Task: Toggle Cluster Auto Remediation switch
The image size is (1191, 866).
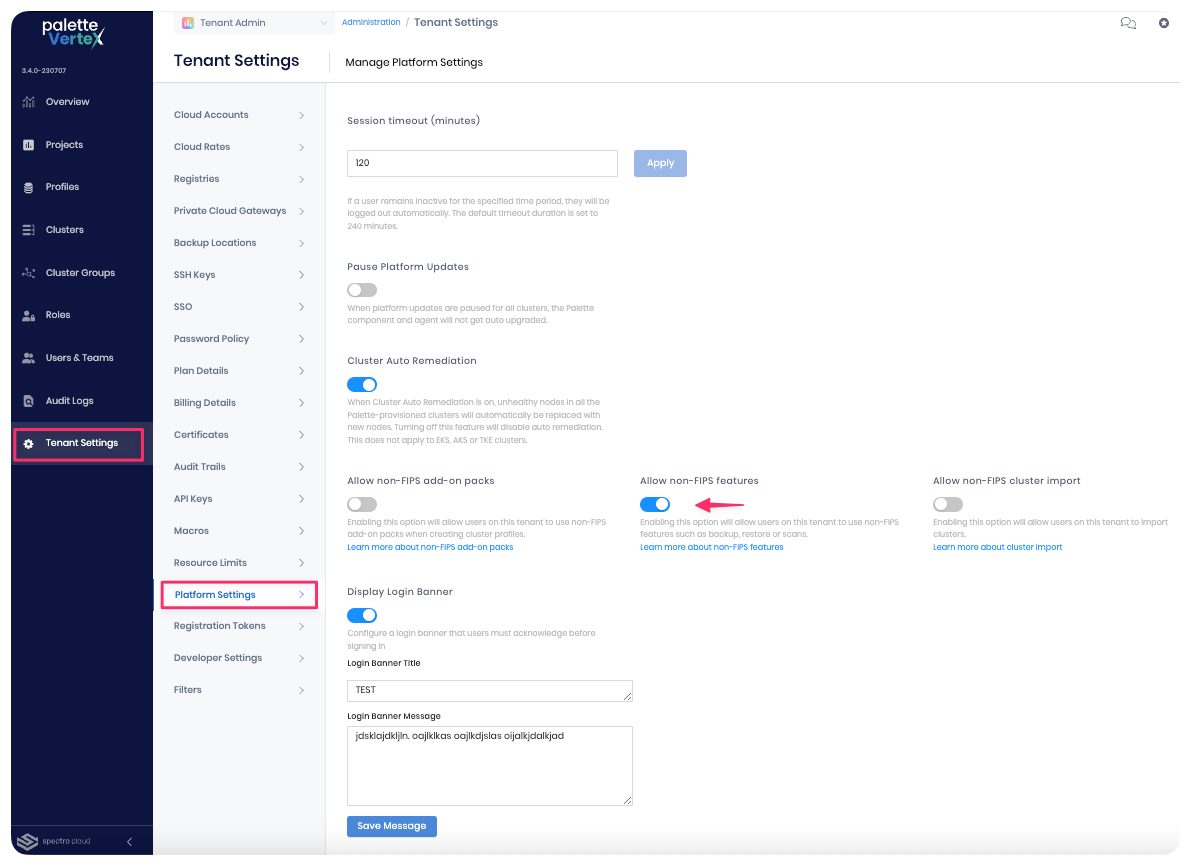Action: (362, 385)
